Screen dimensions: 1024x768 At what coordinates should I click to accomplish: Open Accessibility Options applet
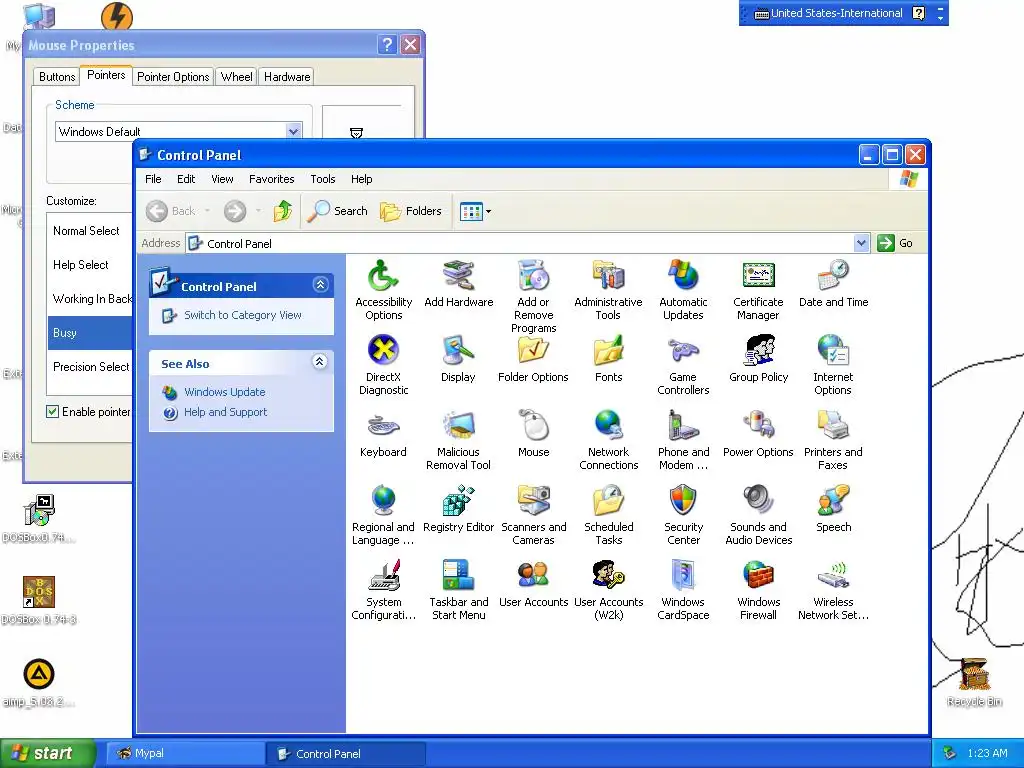pos(383,290)
